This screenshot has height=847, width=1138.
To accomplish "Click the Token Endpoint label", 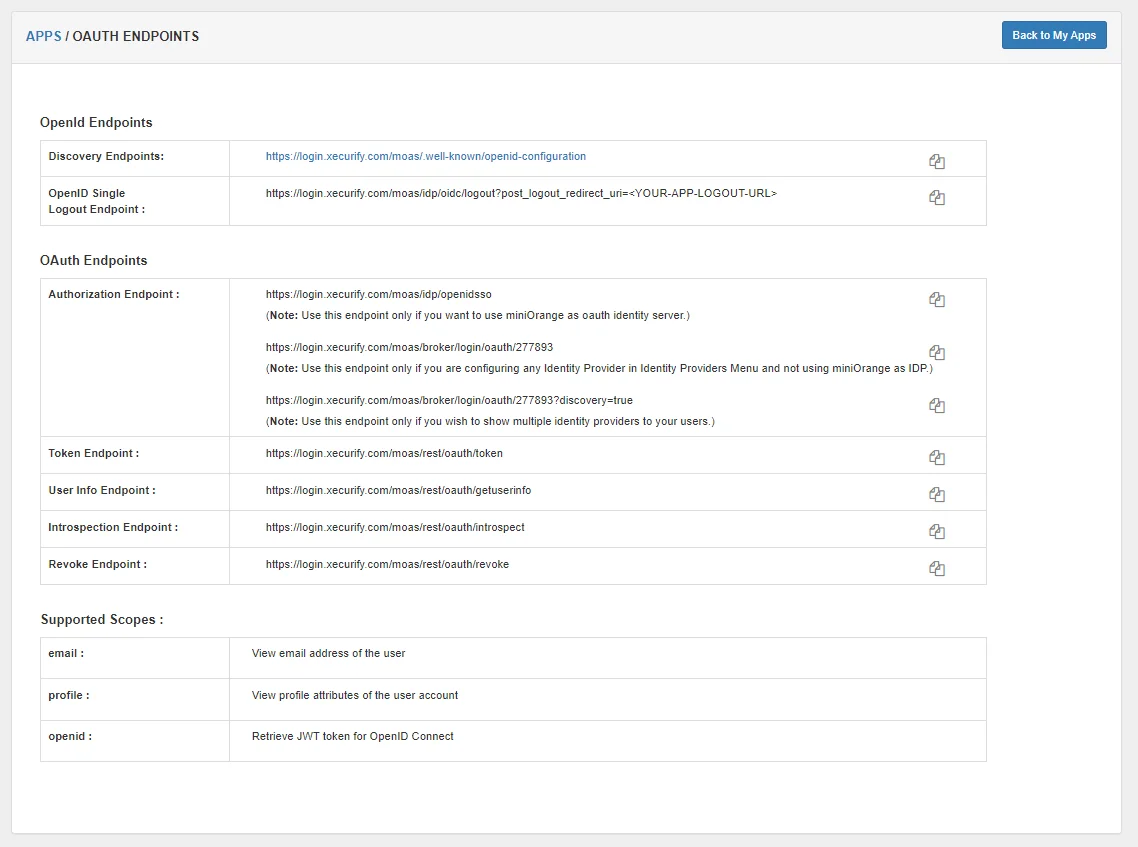I will [94, 453].
